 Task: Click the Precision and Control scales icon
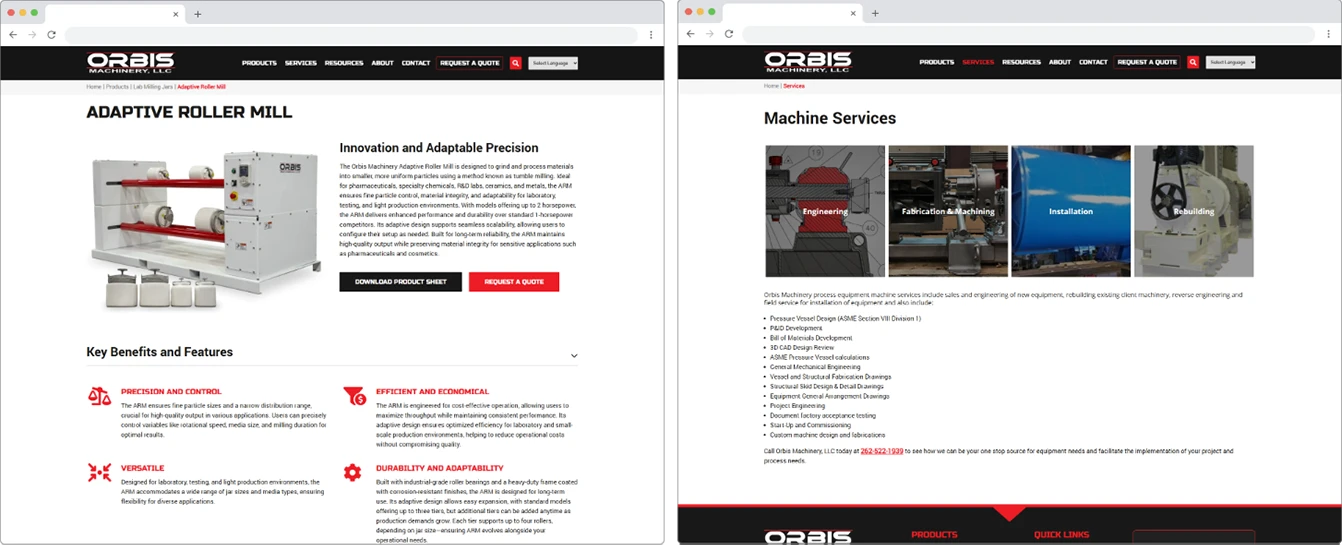[99, 396]
